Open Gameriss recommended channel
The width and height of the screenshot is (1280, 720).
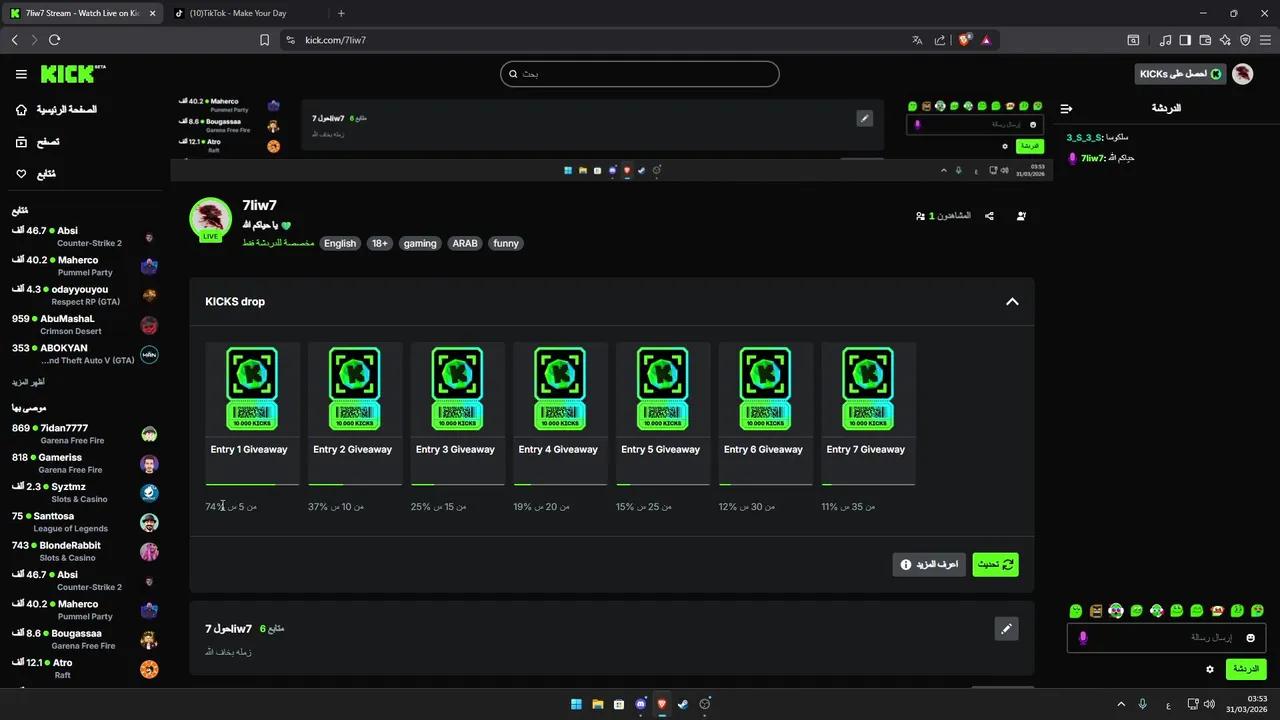(85, 463)
